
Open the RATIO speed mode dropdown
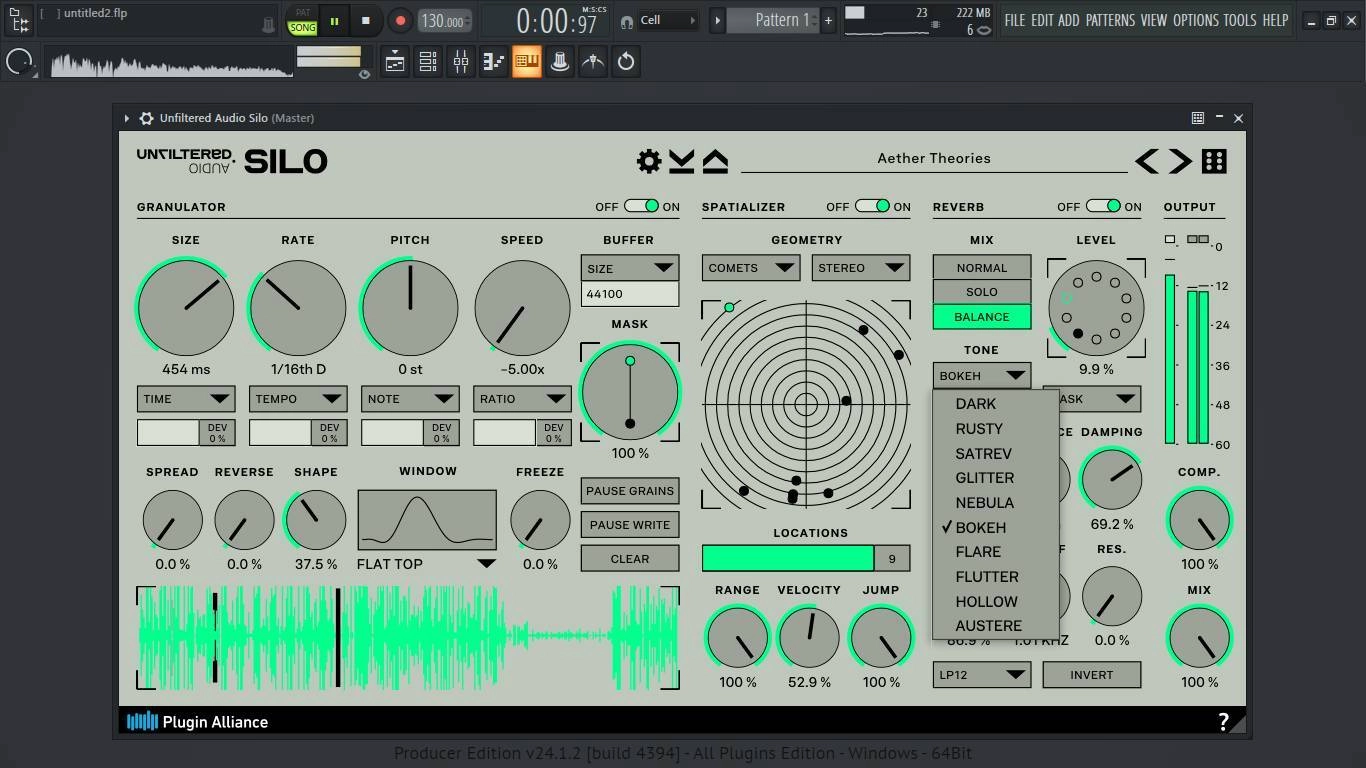point(522,399)
